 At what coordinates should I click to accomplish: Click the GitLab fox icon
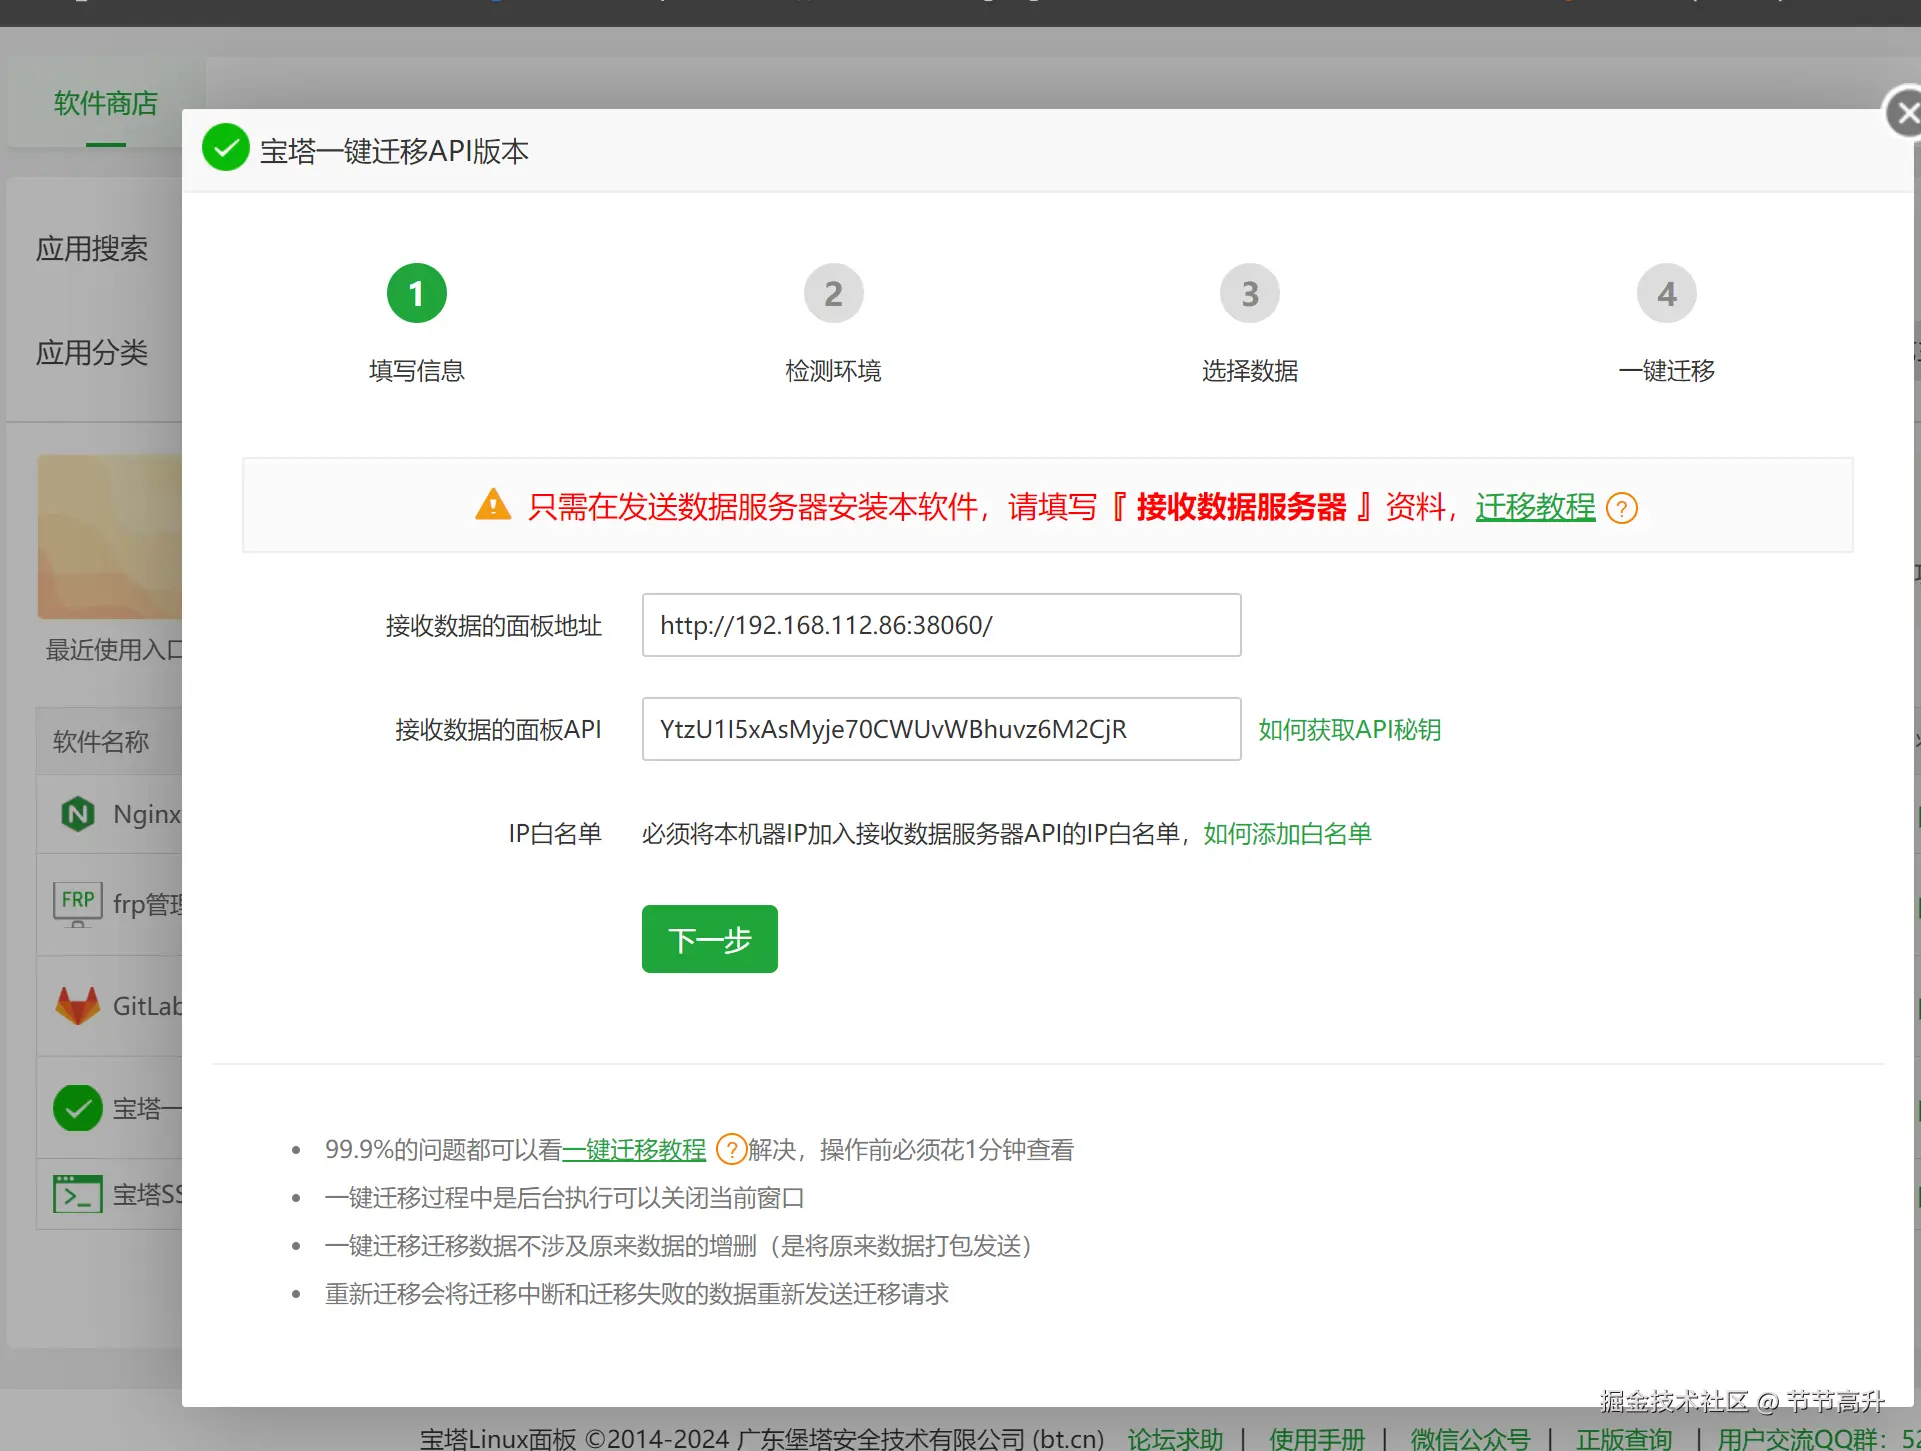pos(77,1006)
